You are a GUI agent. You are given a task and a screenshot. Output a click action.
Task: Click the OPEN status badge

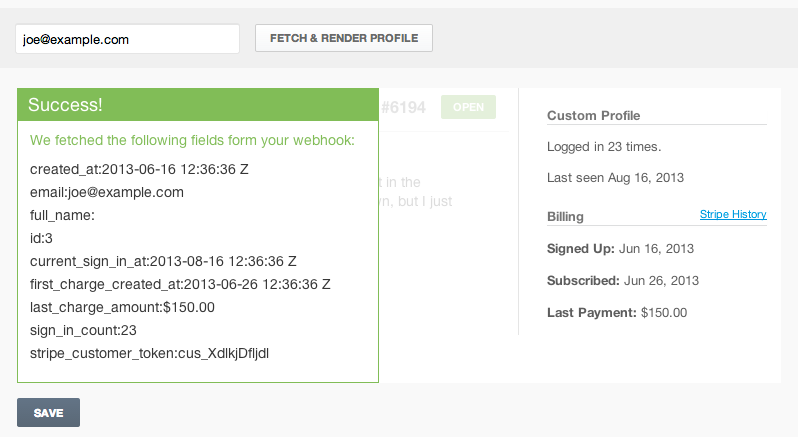[x=468, y=106]
